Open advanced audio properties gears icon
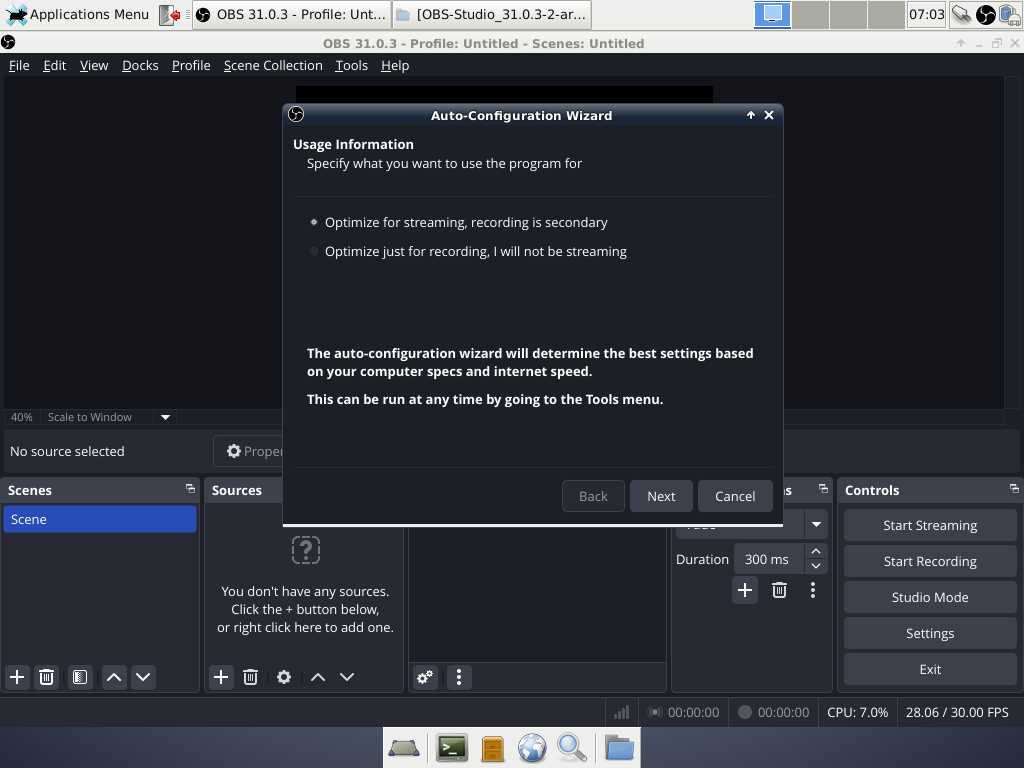Image resolution: width=1024 pixels, height=768 pixels. pos(425,677)
